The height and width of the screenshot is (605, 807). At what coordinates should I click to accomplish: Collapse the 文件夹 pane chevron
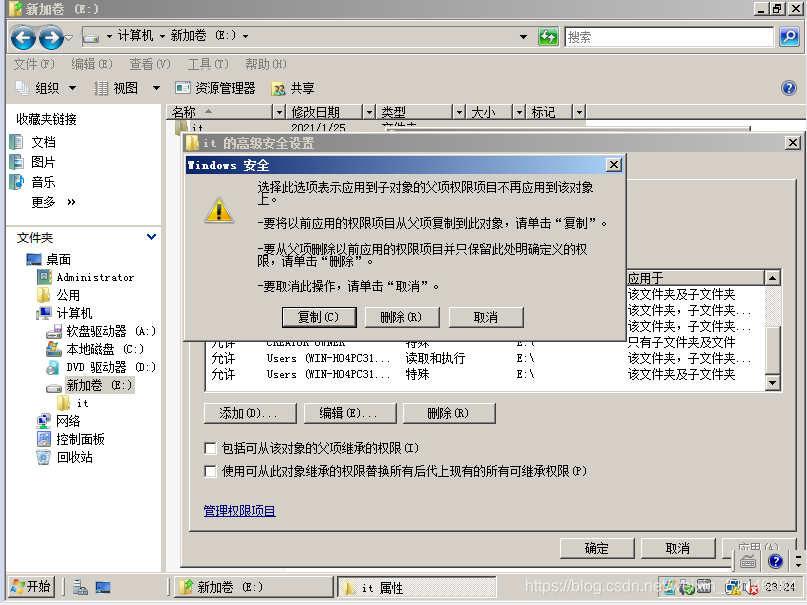(x=151, y=237)
